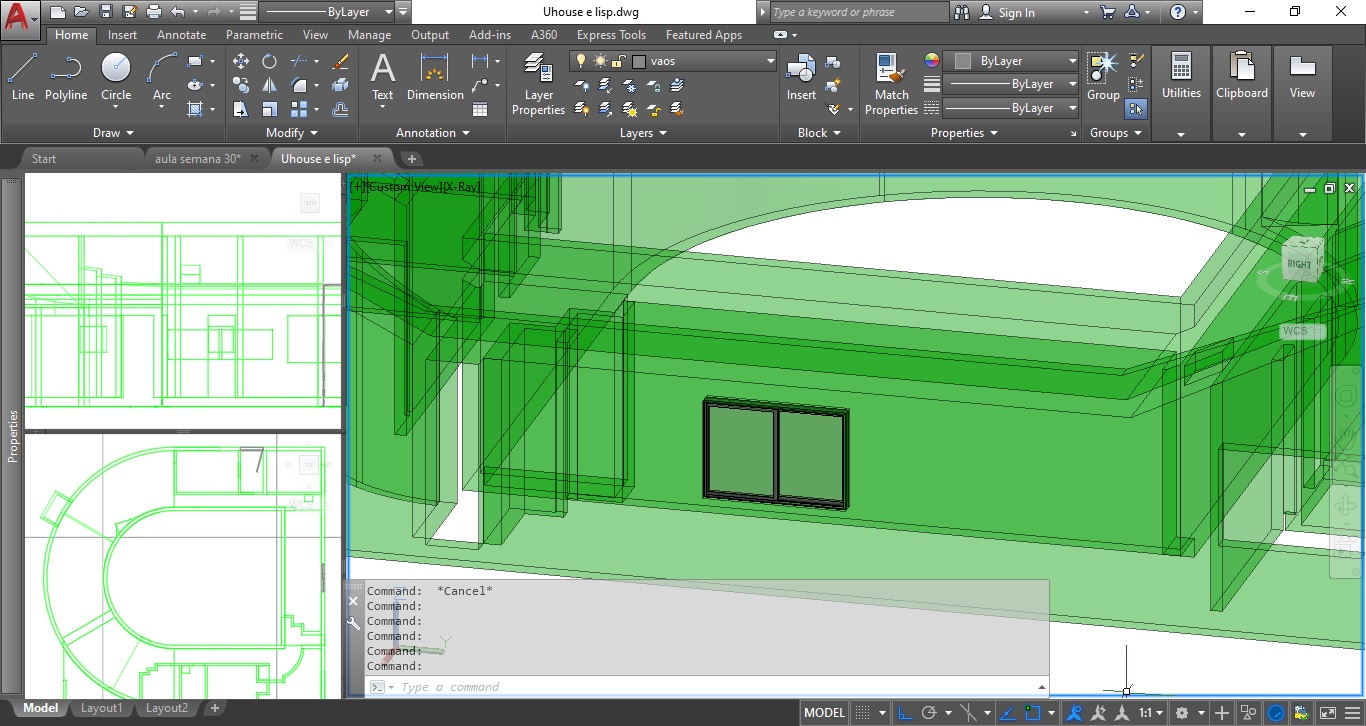Toggle annotation objects visibility in status bar
This screenshot has width=1366, height=726.
coord(1075,713)
